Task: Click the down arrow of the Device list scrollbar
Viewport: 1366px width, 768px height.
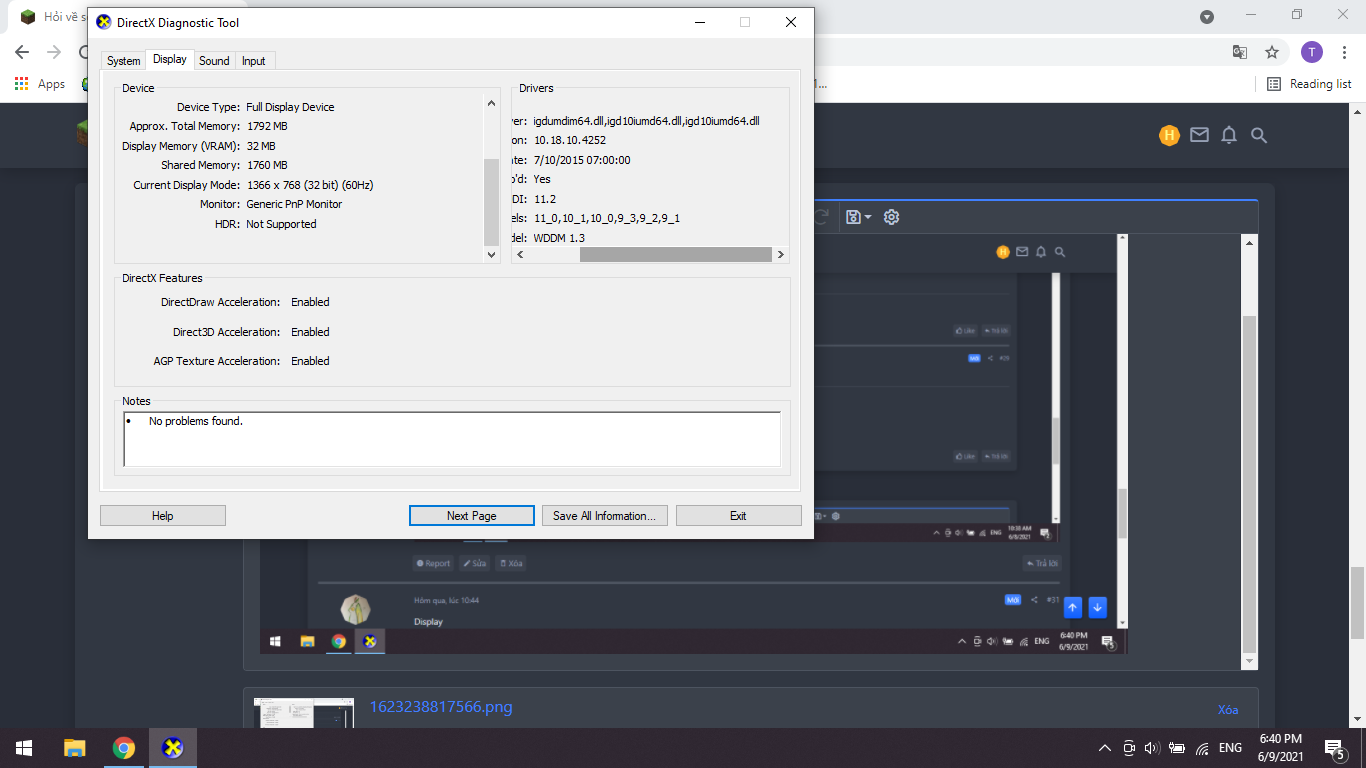Action: tap(491, 255)
